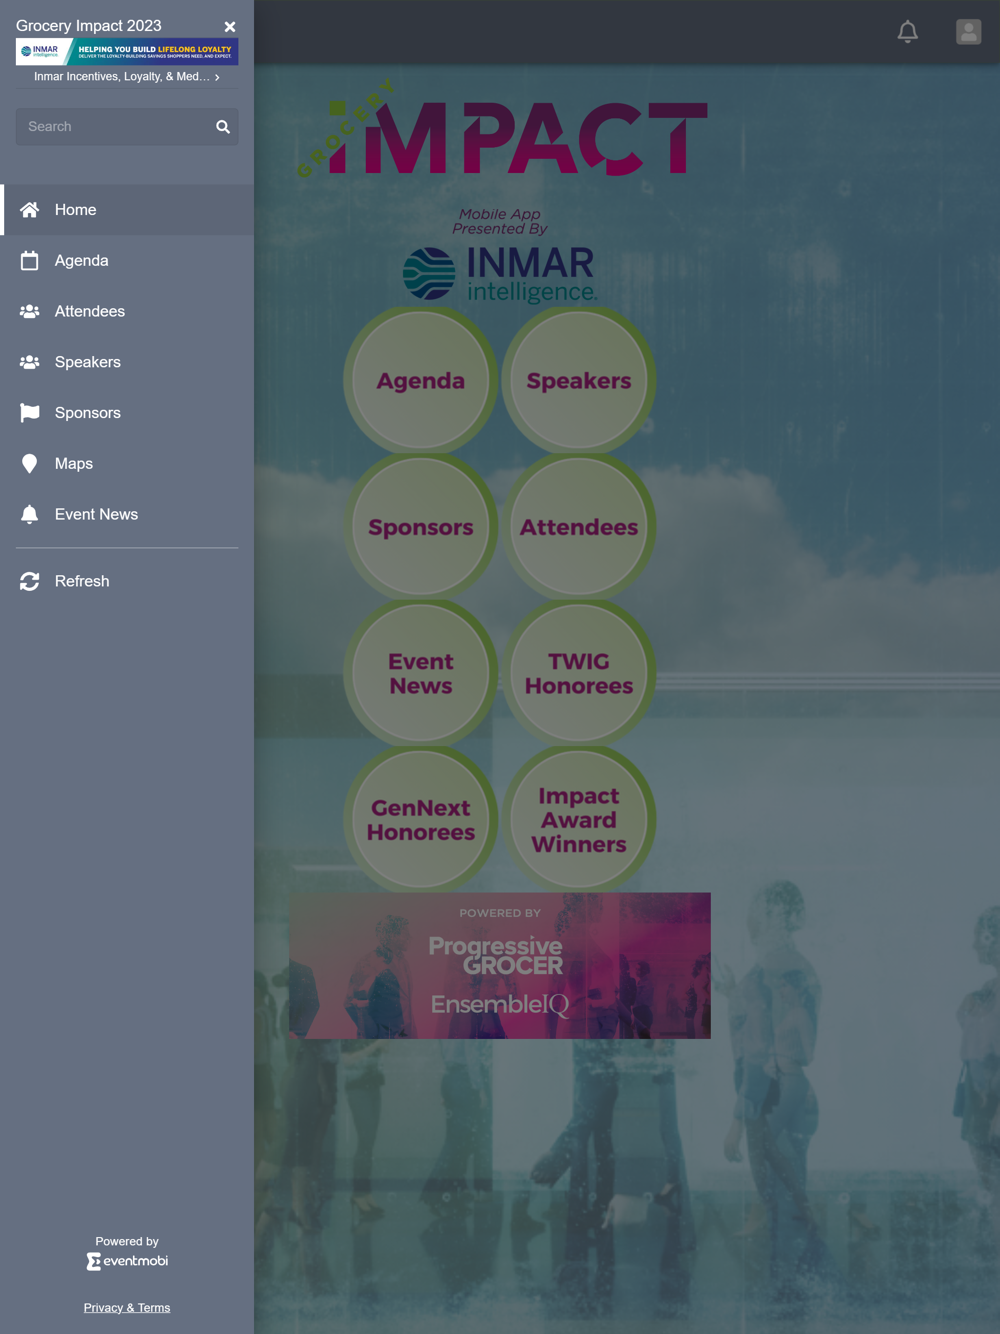The width and height of the screenshot is (1000, 1334).
Task: Select Agenda in the sidebar menu
Action: [127, 261]
